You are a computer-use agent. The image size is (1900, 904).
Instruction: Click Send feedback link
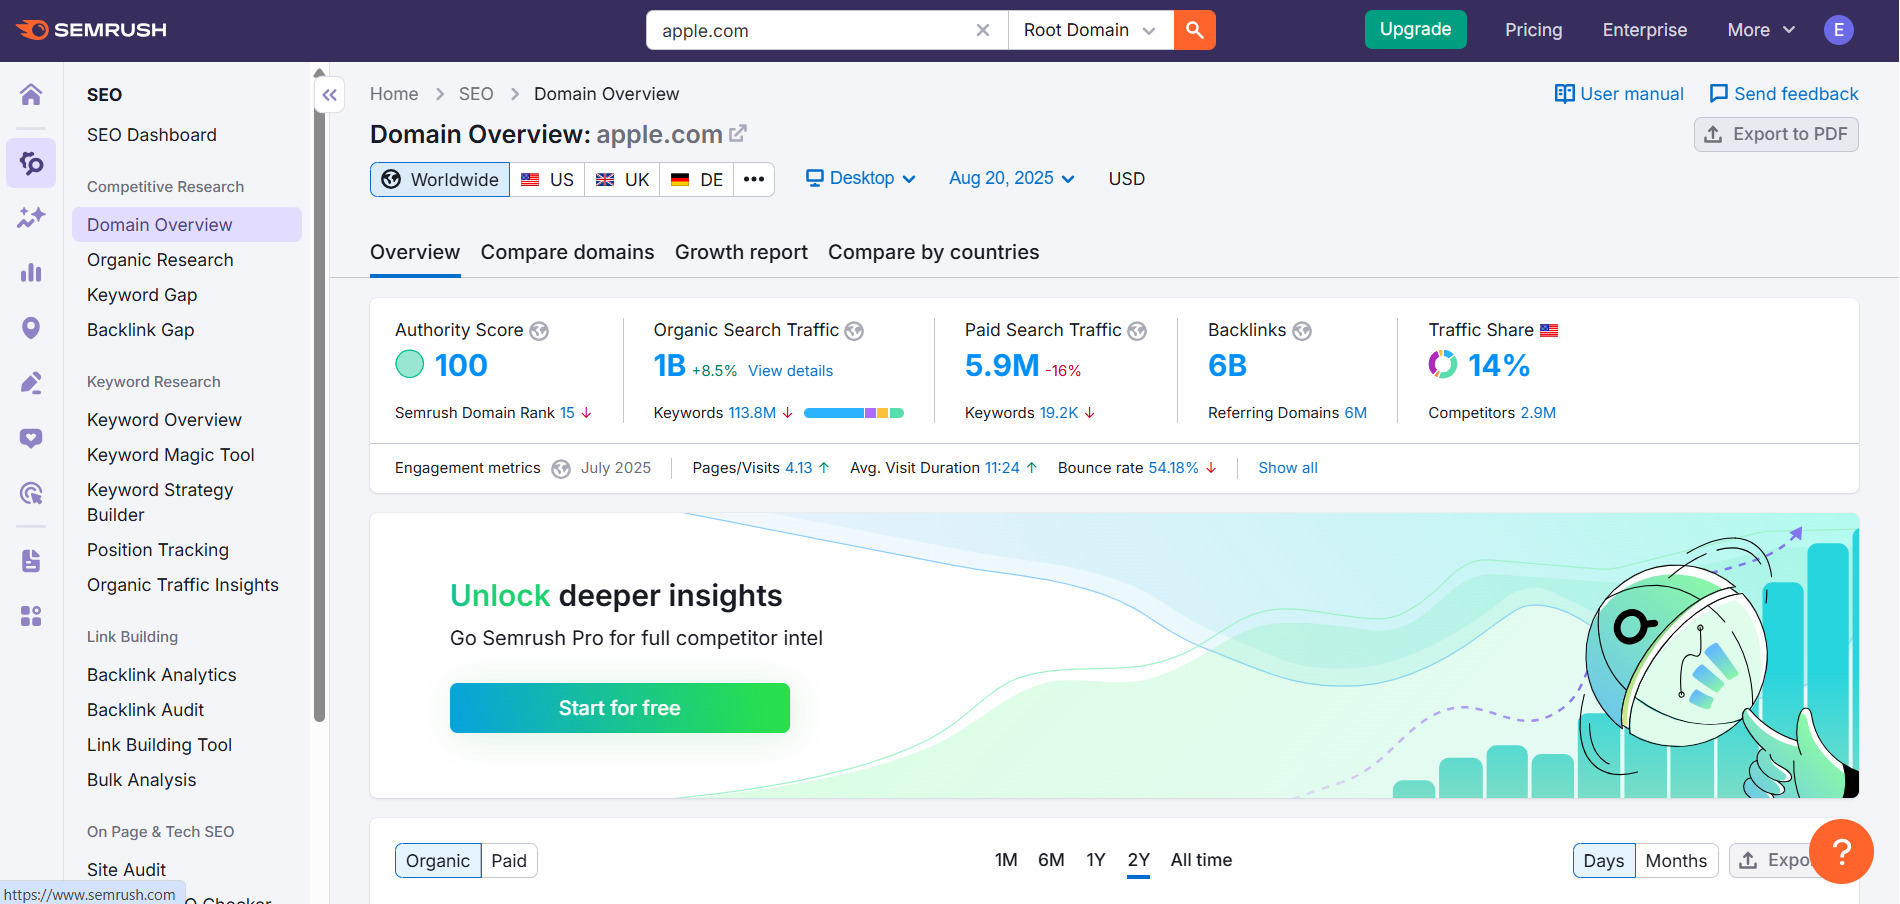1784,94
